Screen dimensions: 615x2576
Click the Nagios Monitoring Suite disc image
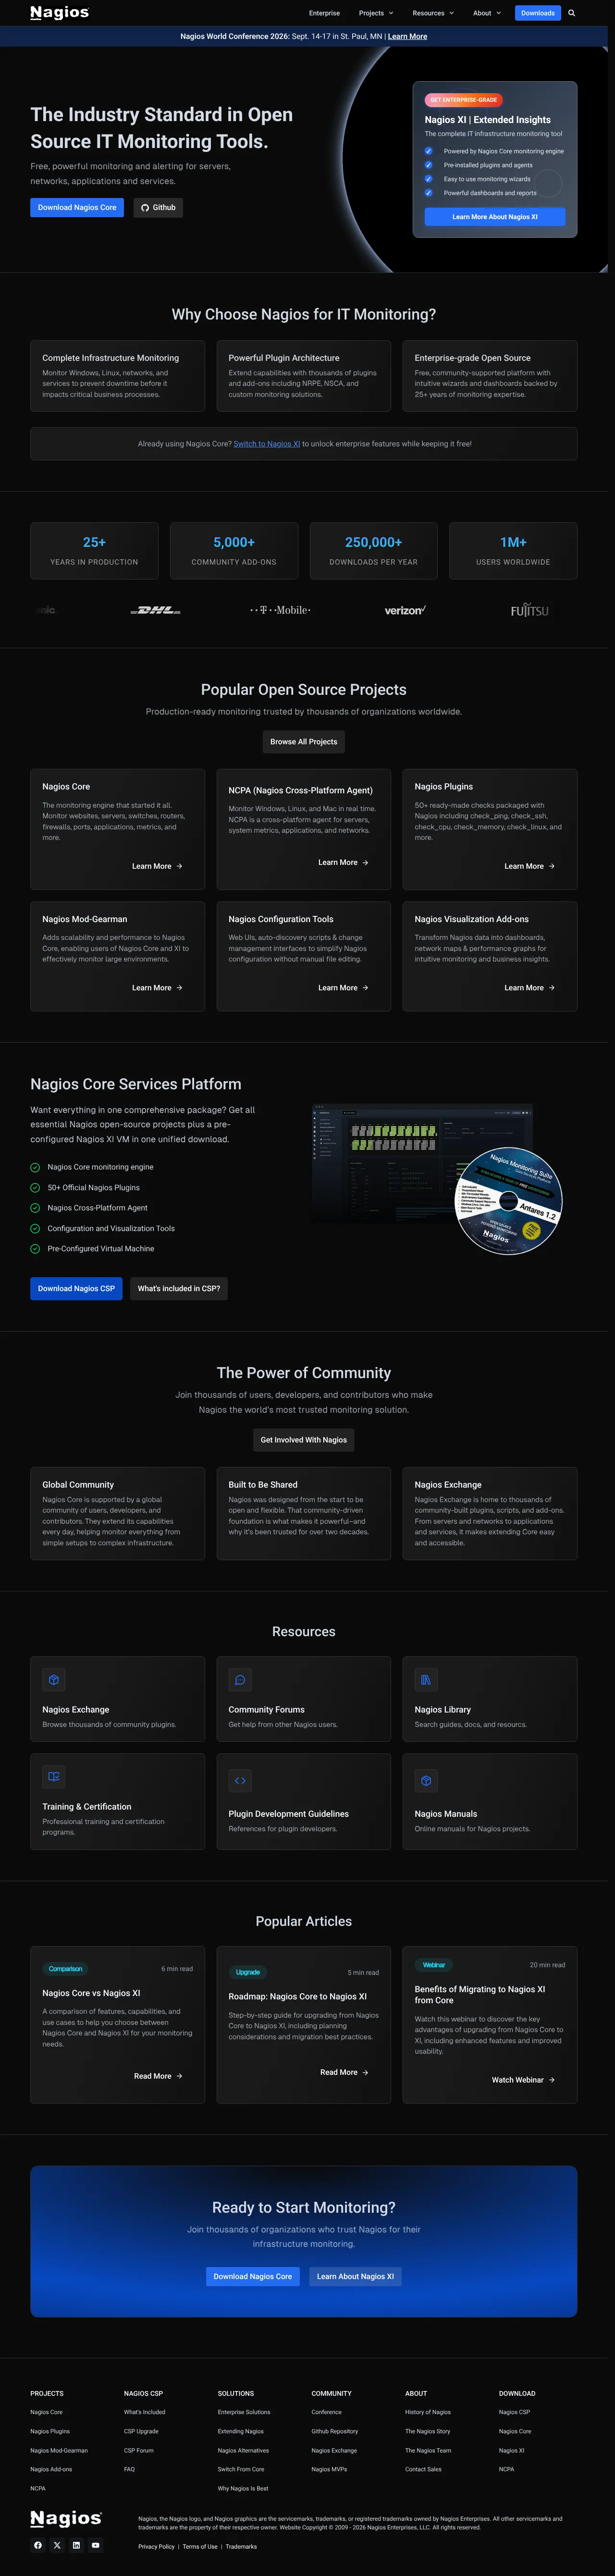tap(508, 1201)
